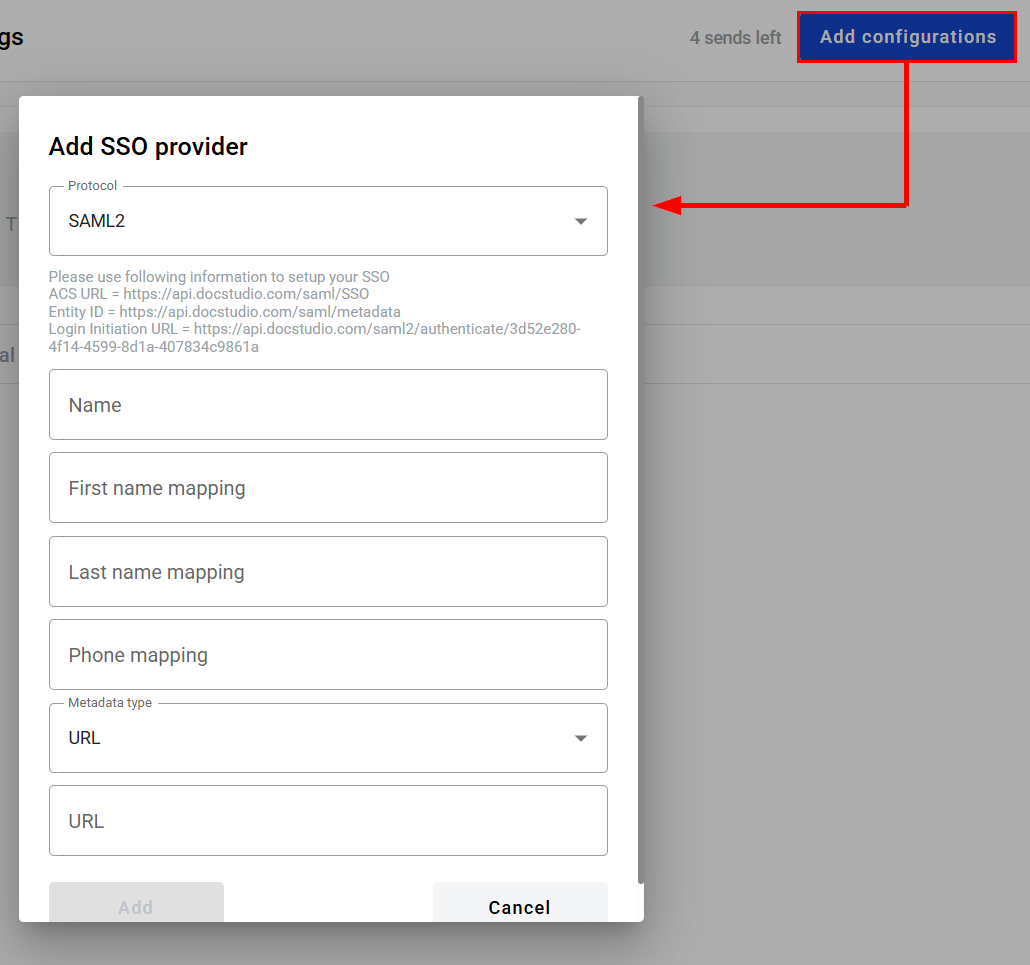Click the Metadata type arrow icon

[x=580, y=739]
